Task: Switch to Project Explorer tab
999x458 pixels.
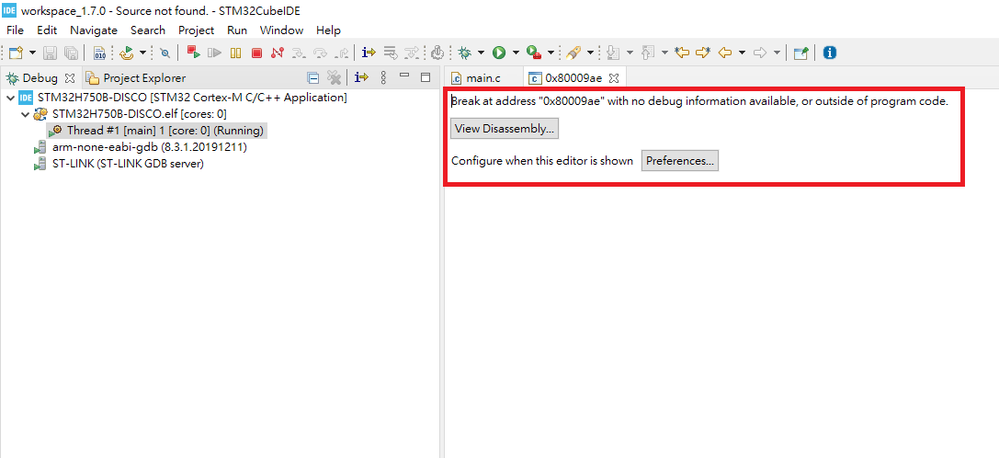Action: click(136, 78)
